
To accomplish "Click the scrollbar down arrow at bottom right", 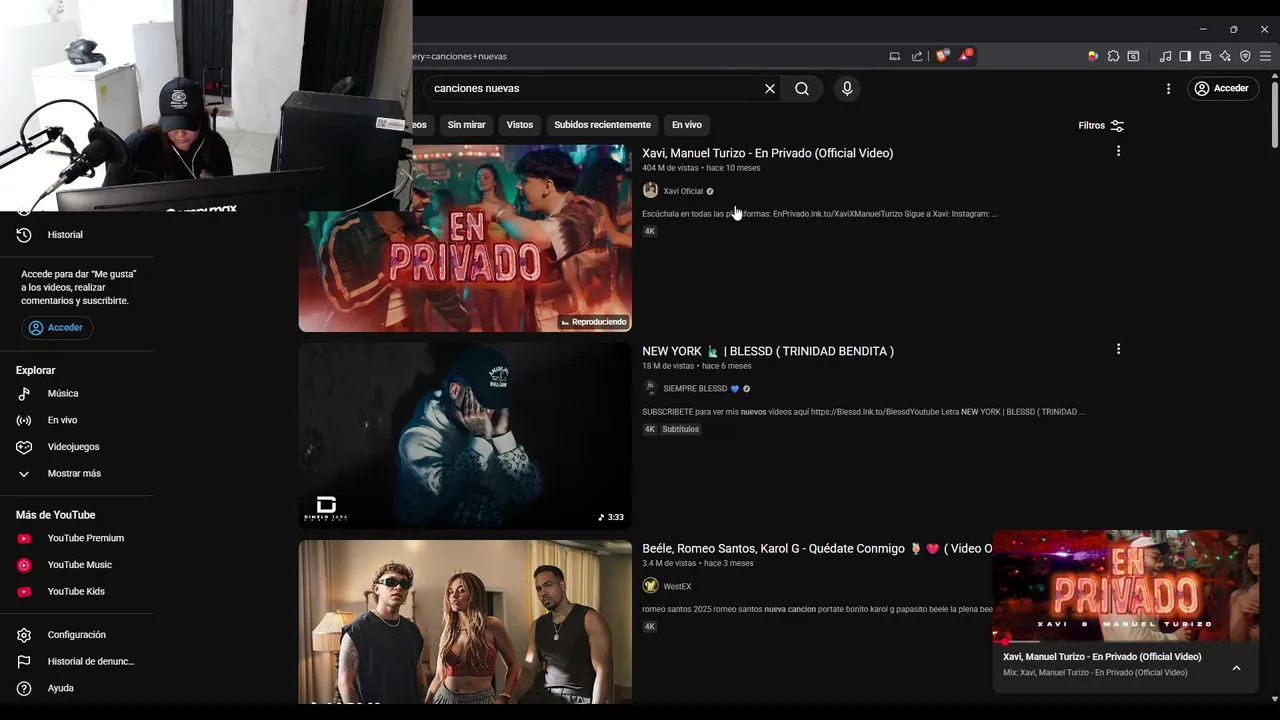I will pyautogui.click(x=1274, y=698).
